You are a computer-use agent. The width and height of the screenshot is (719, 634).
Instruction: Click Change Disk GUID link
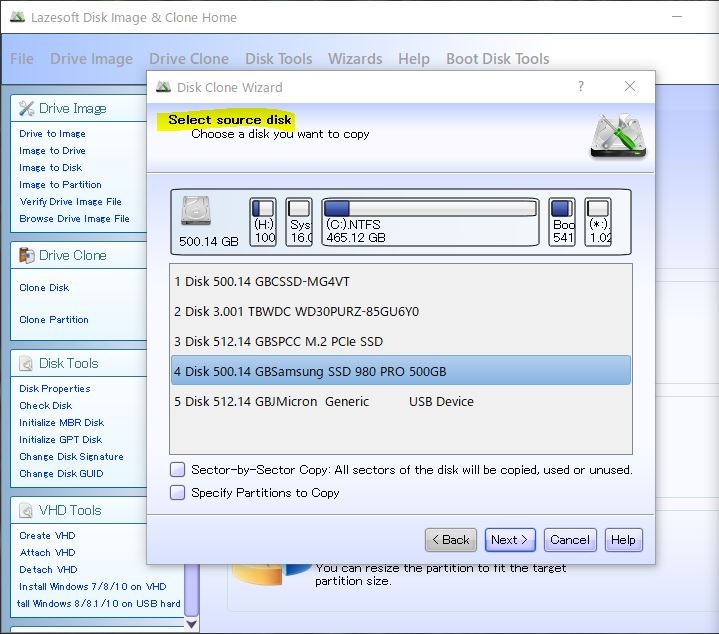61,473
